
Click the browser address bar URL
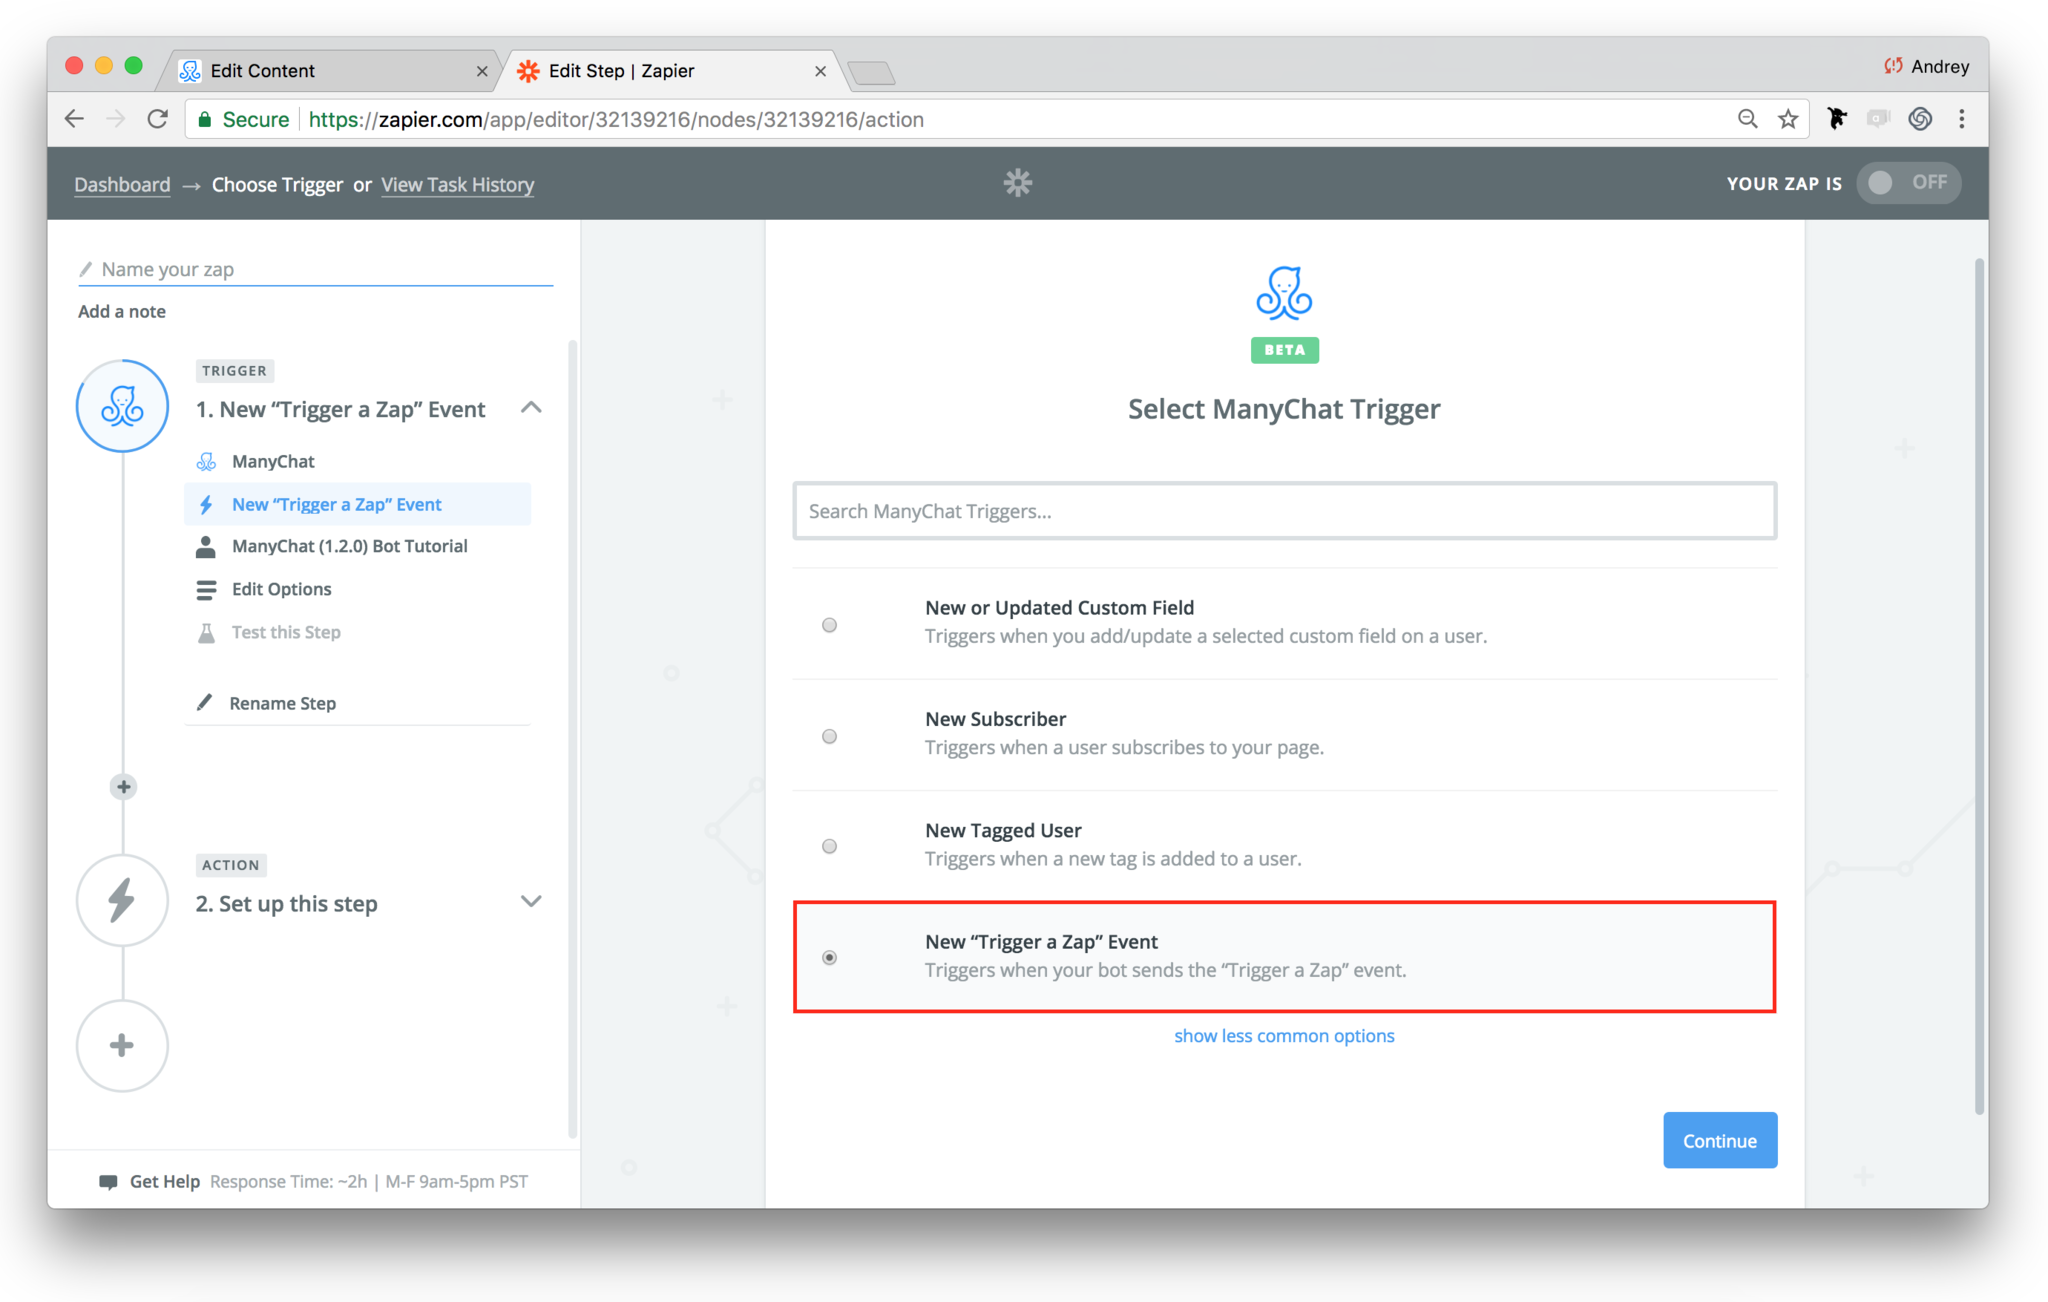pyautogui.click(x=616, y=119)
